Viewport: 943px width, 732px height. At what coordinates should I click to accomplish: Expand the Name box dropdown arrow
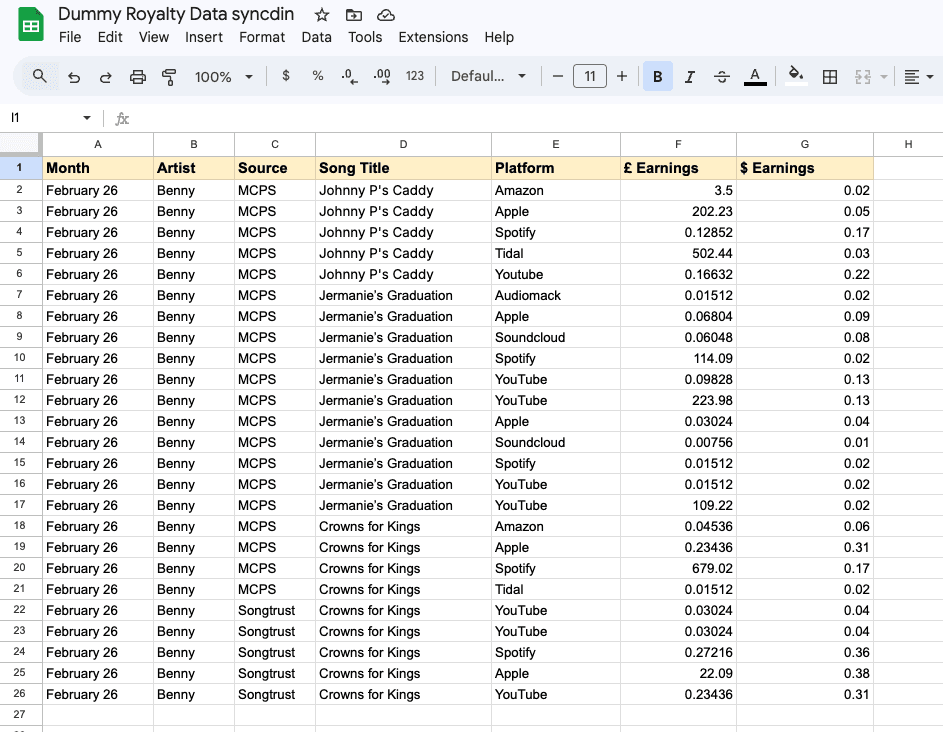tap(87, 118)
